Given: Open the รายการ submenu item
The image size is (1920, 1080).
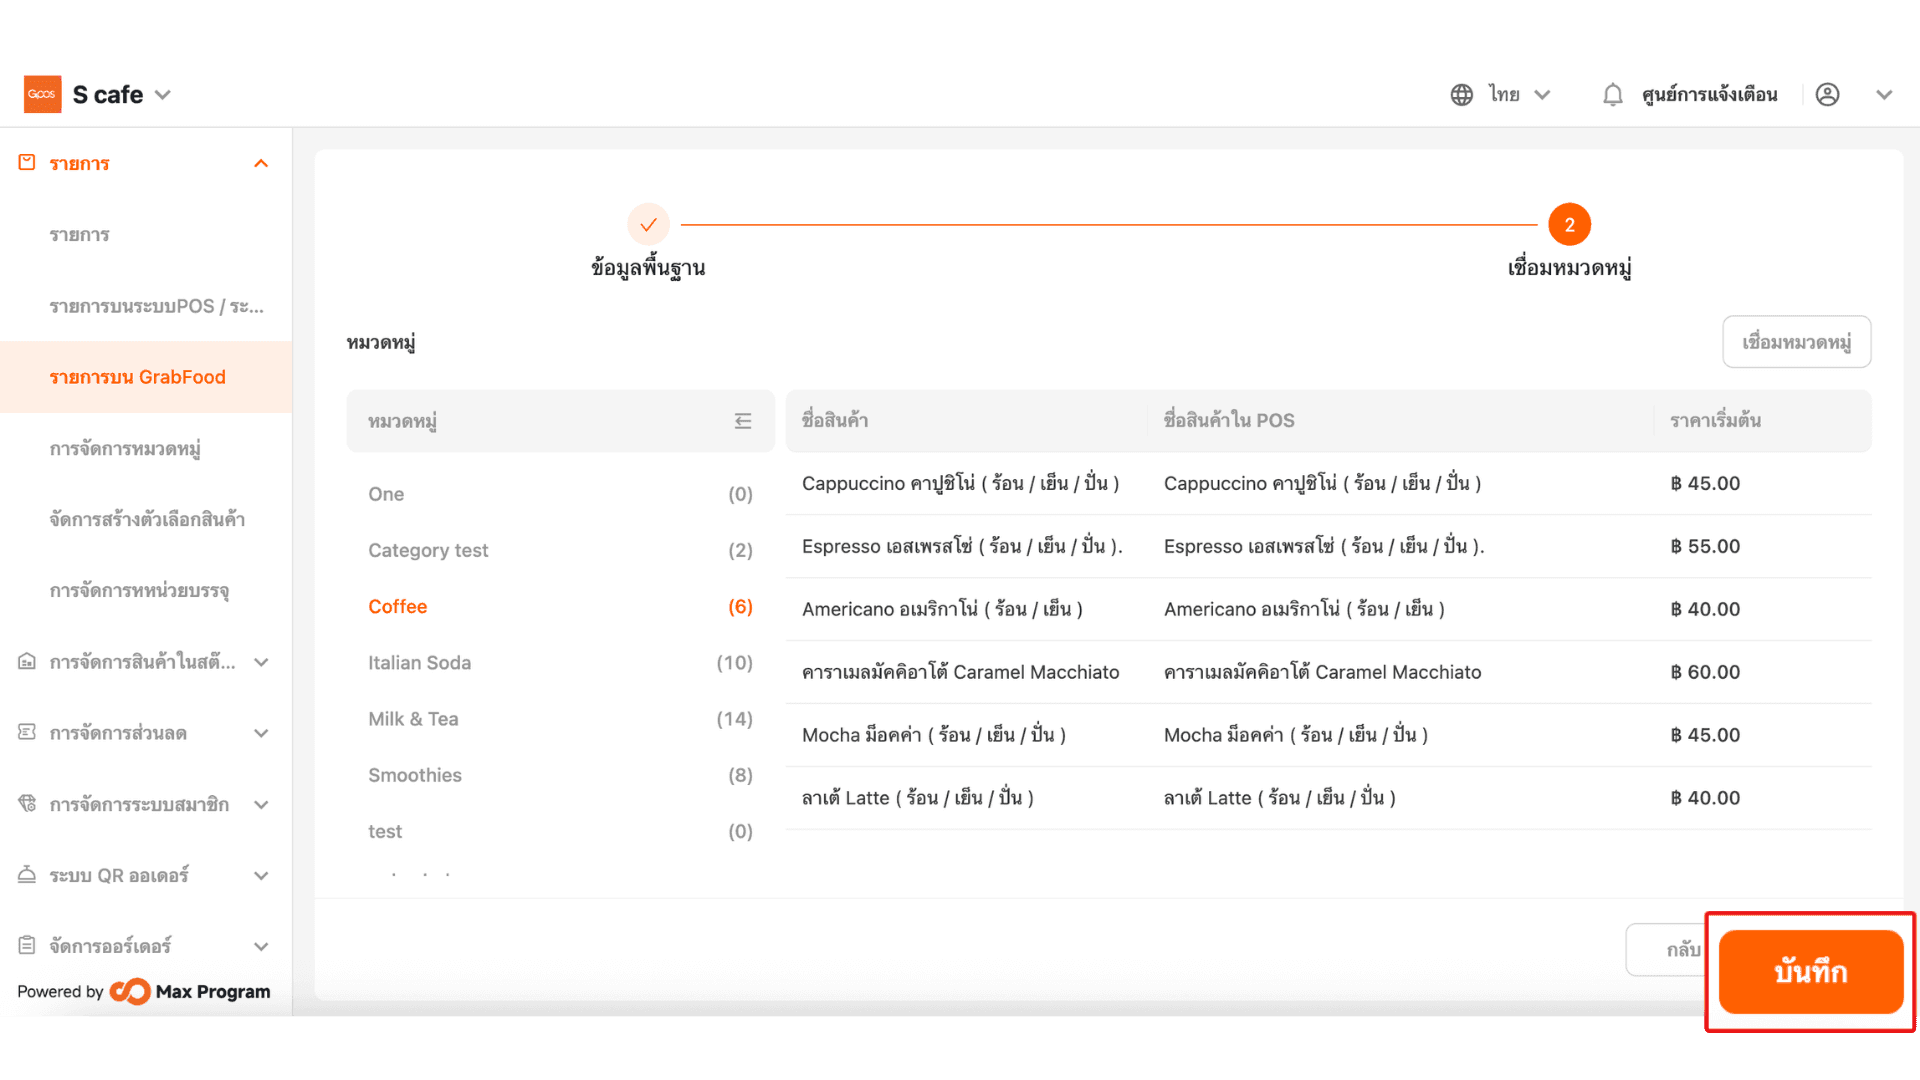Looking at the screenshot, I should point(80,235).
